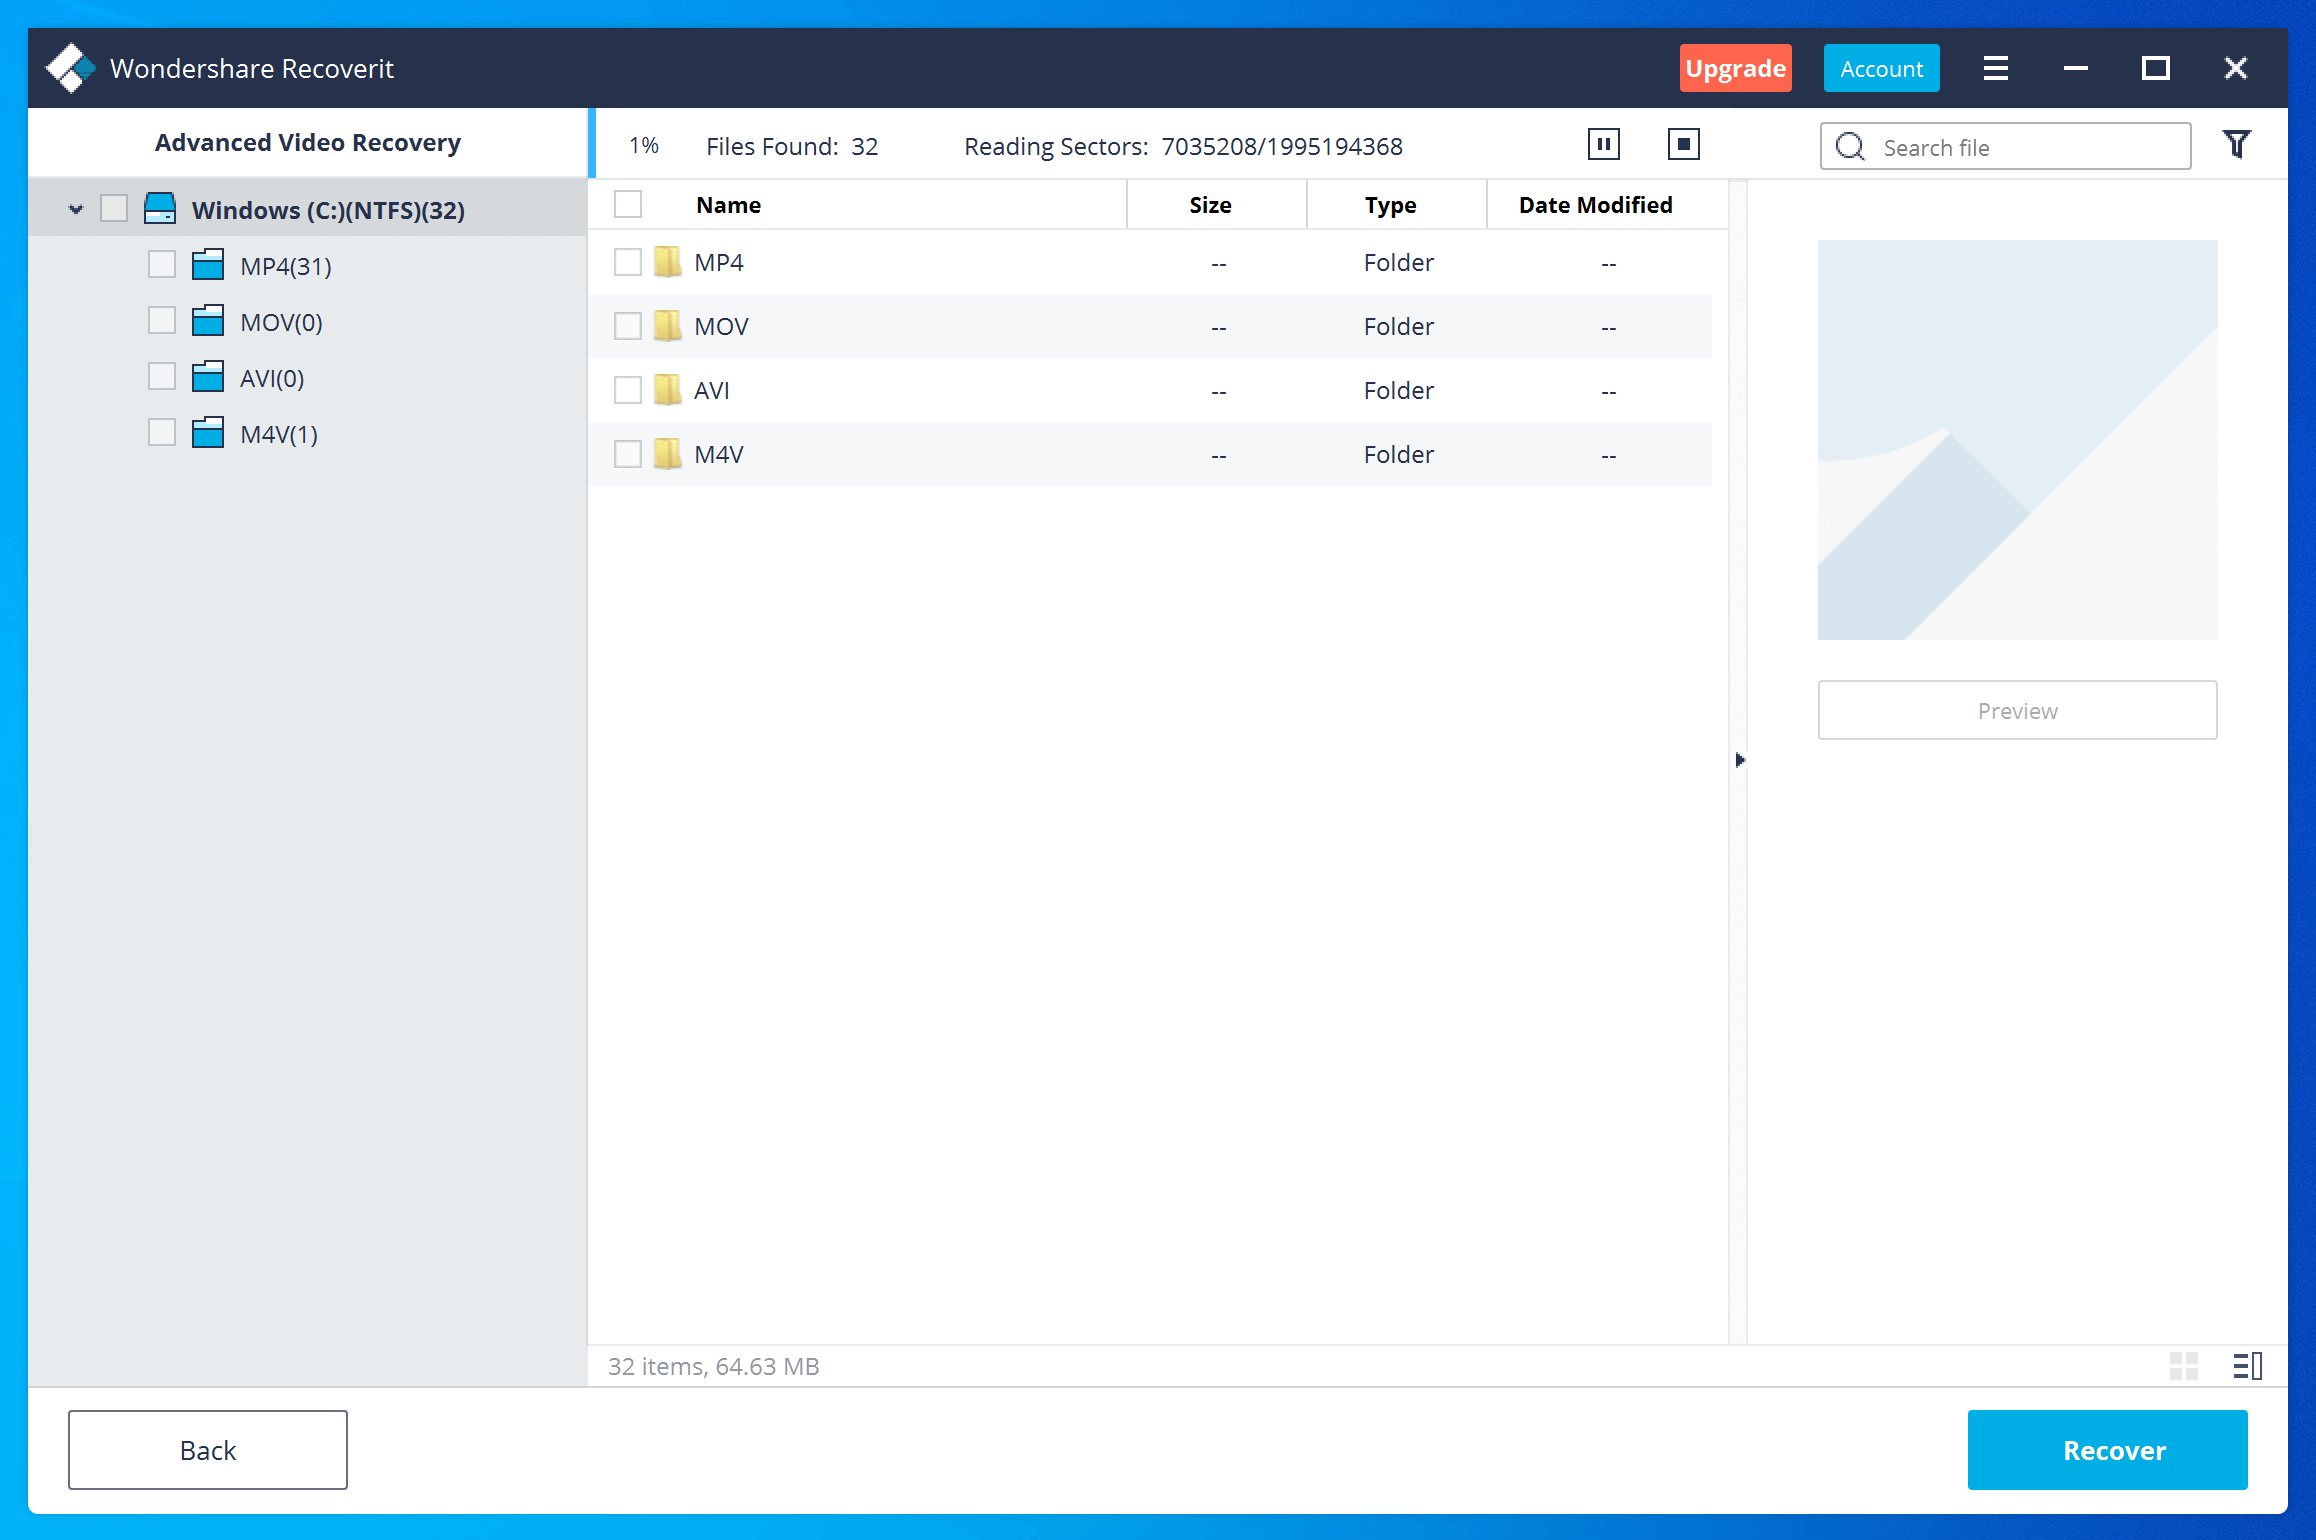Open the hamburger menu in title bar
2316x1540 pixels.
click(1996, 68)
